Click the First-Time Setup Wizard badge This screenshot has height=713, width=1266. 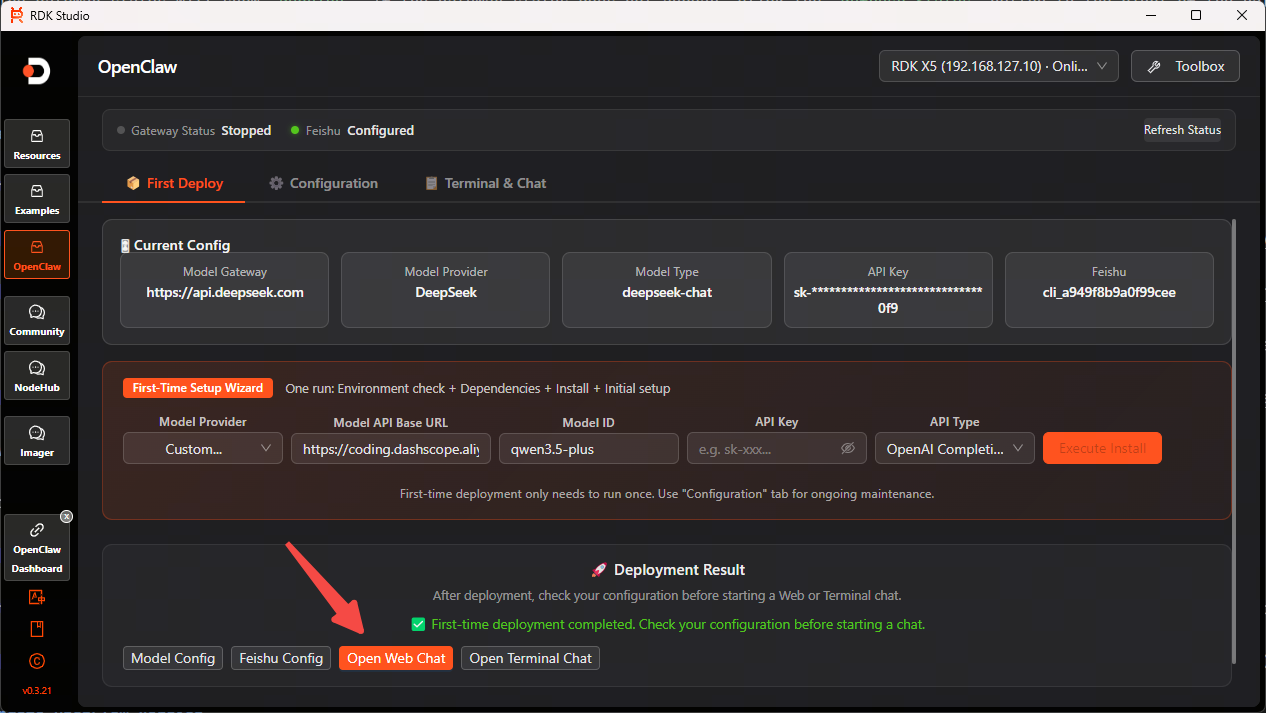[198, 388]
